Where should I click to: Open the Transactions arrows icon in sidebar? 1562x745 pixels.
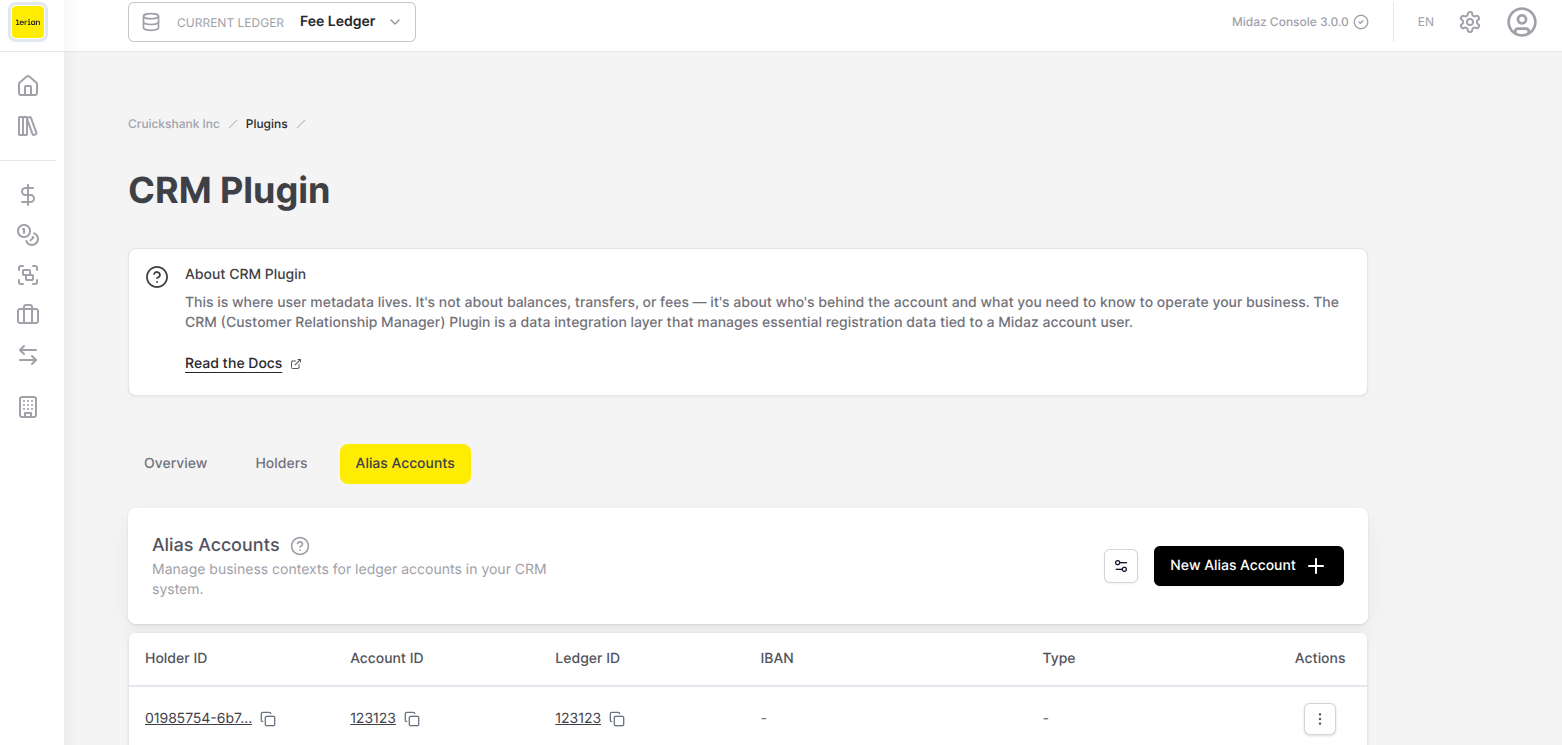tap(28, 355)
